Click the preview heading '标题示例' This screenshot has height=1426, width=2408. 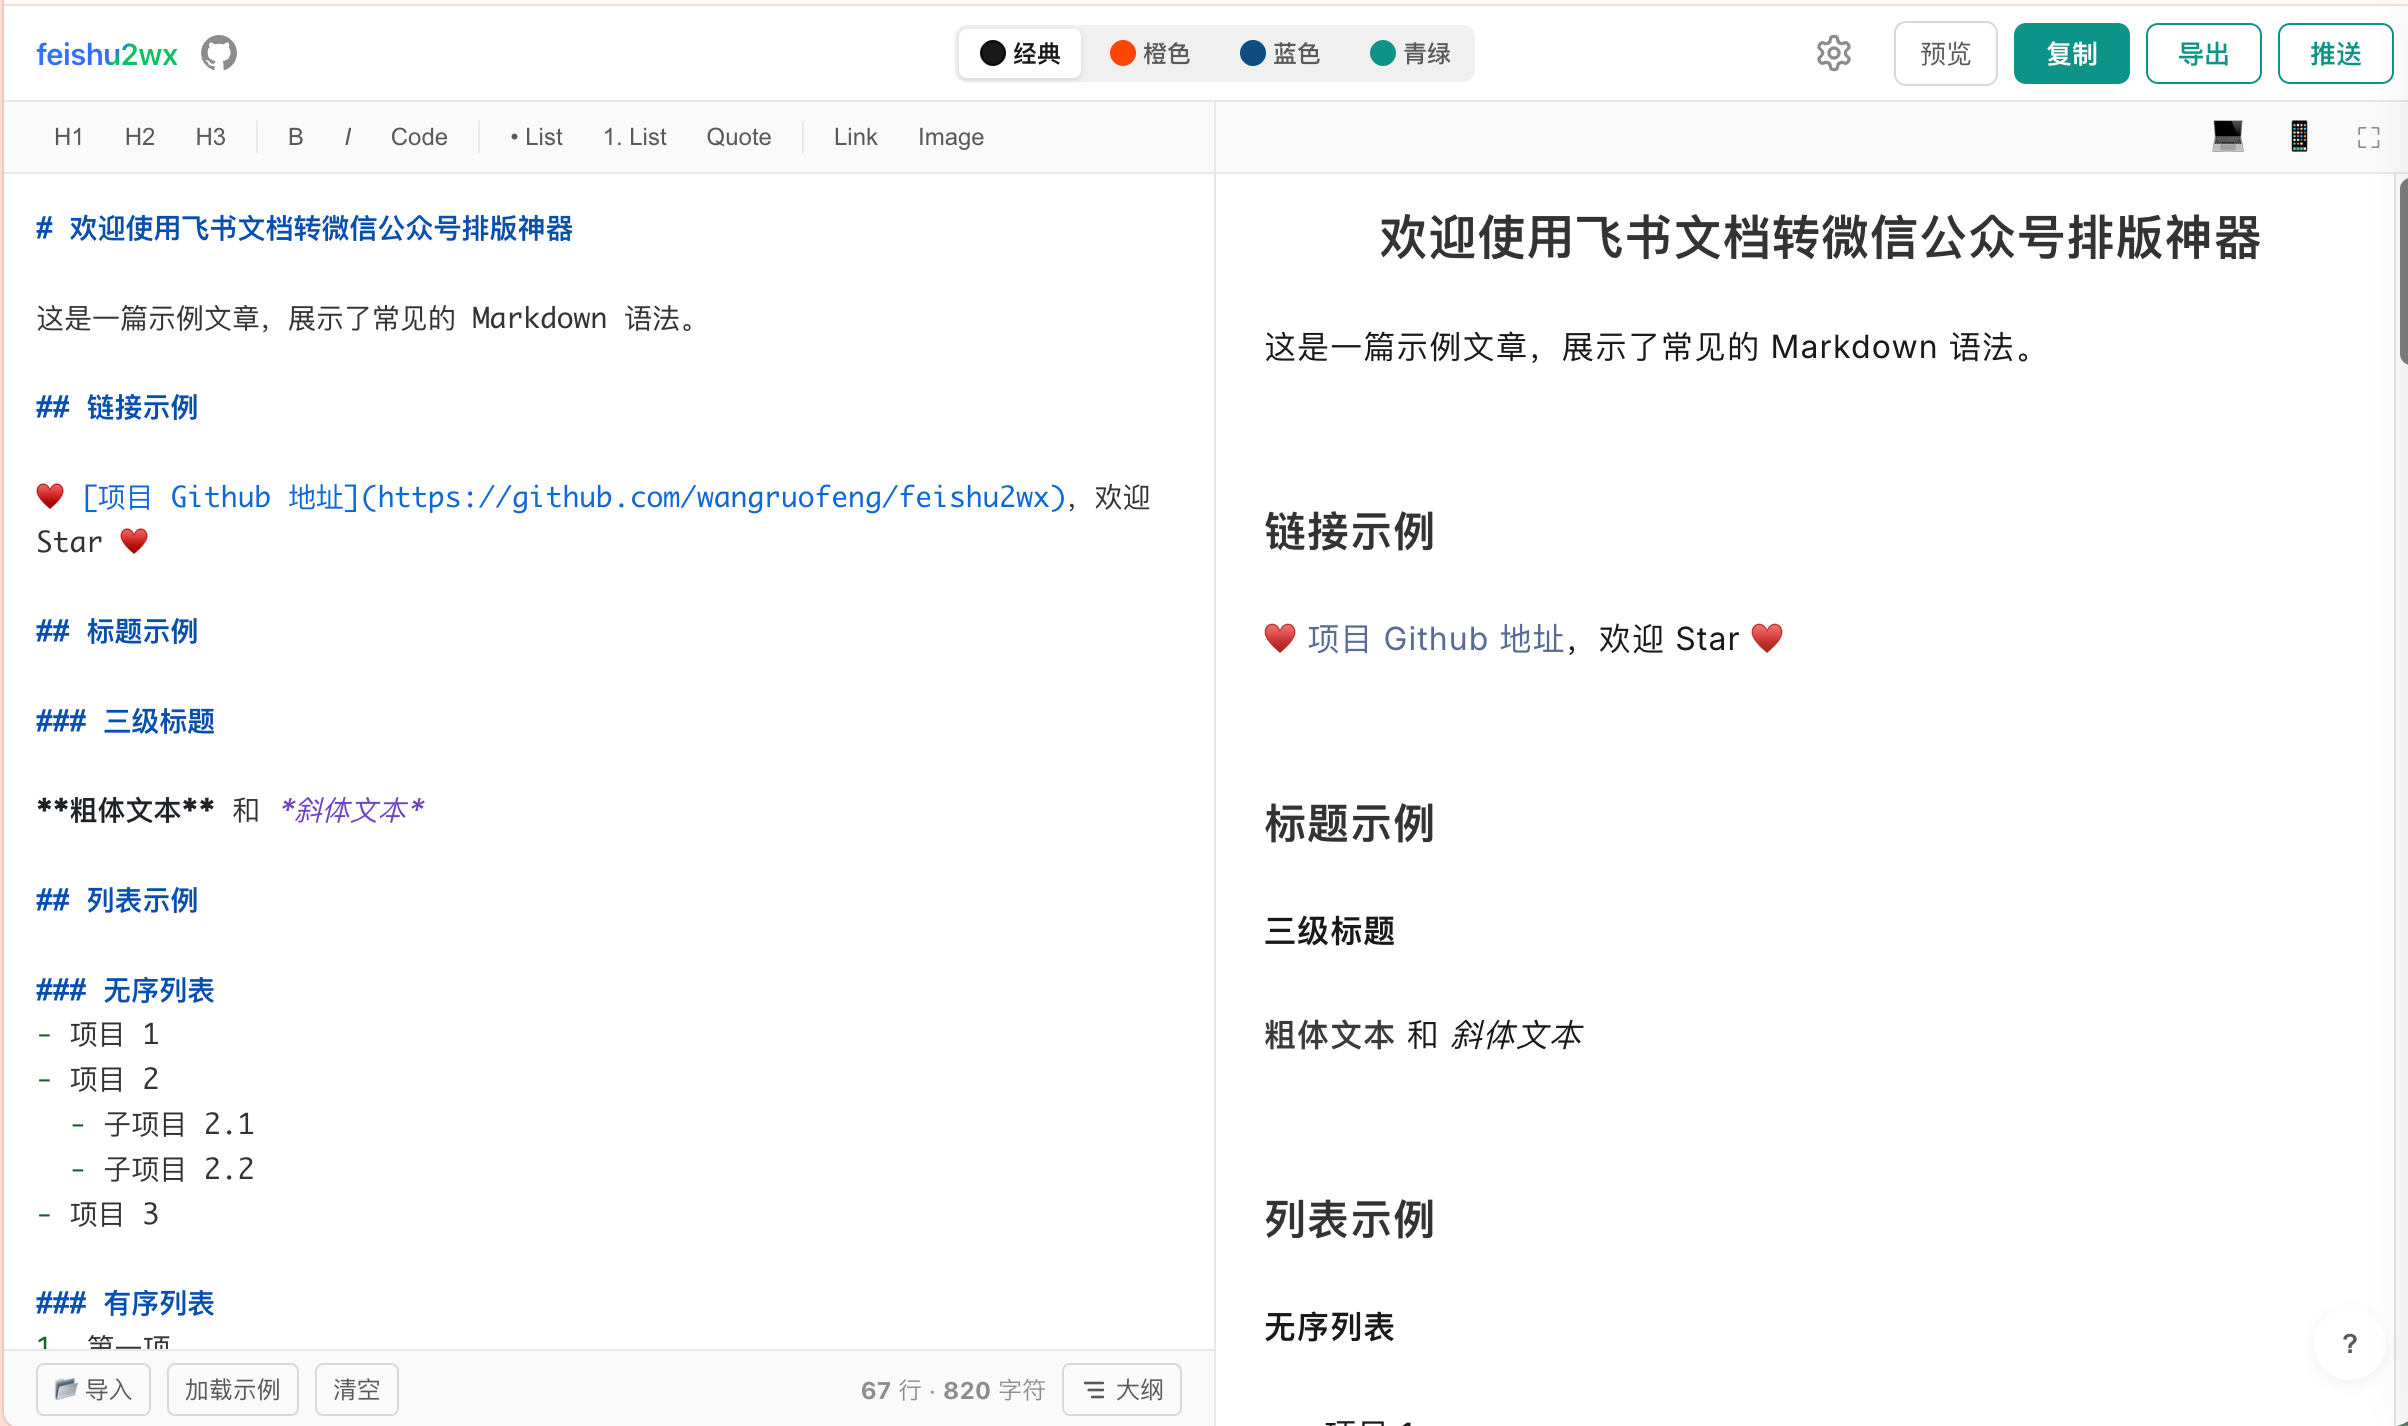pos(1349,824)
